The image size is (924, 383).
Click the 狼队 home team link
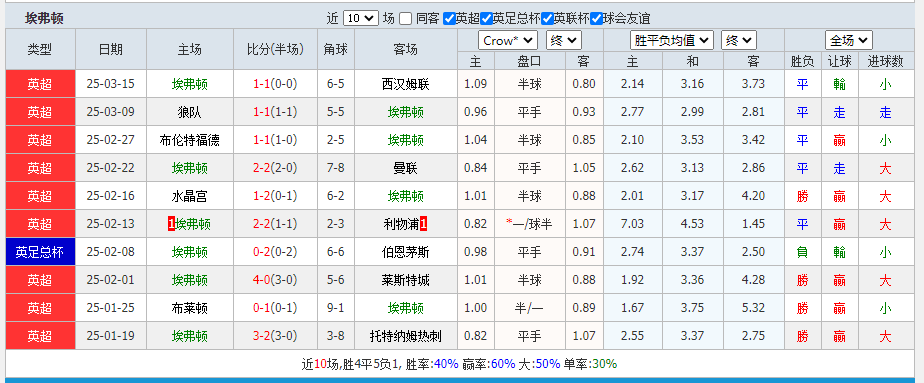tap(189, 112)
